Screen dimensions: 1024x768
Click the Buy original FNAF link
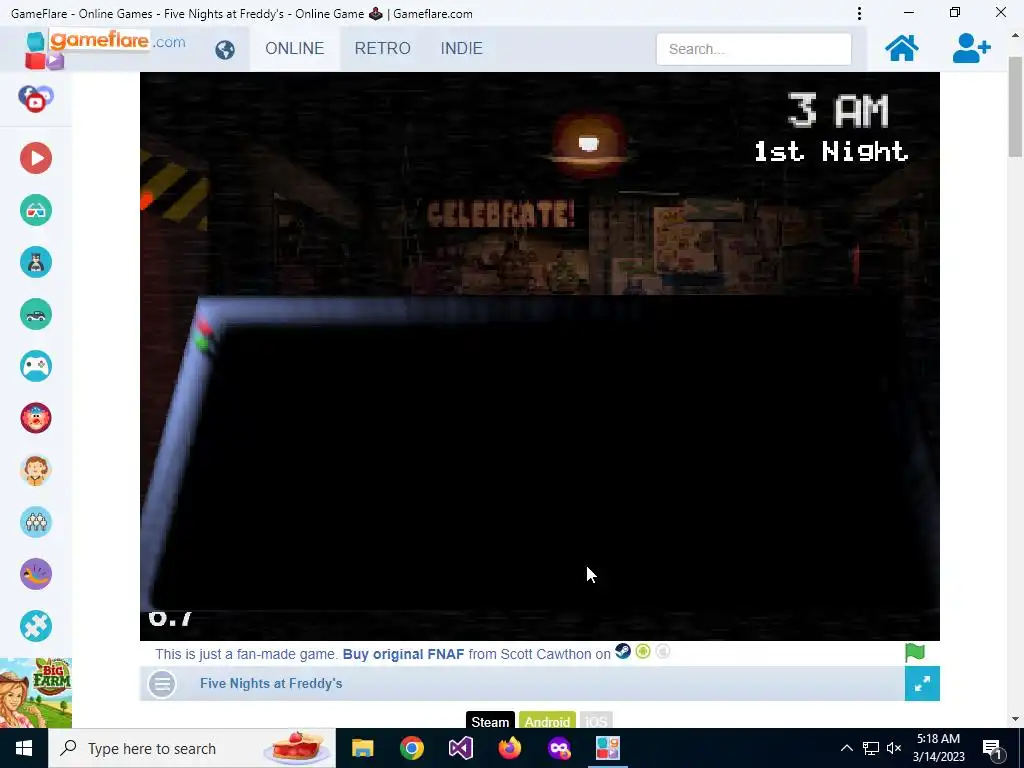(x=404, y=654)
